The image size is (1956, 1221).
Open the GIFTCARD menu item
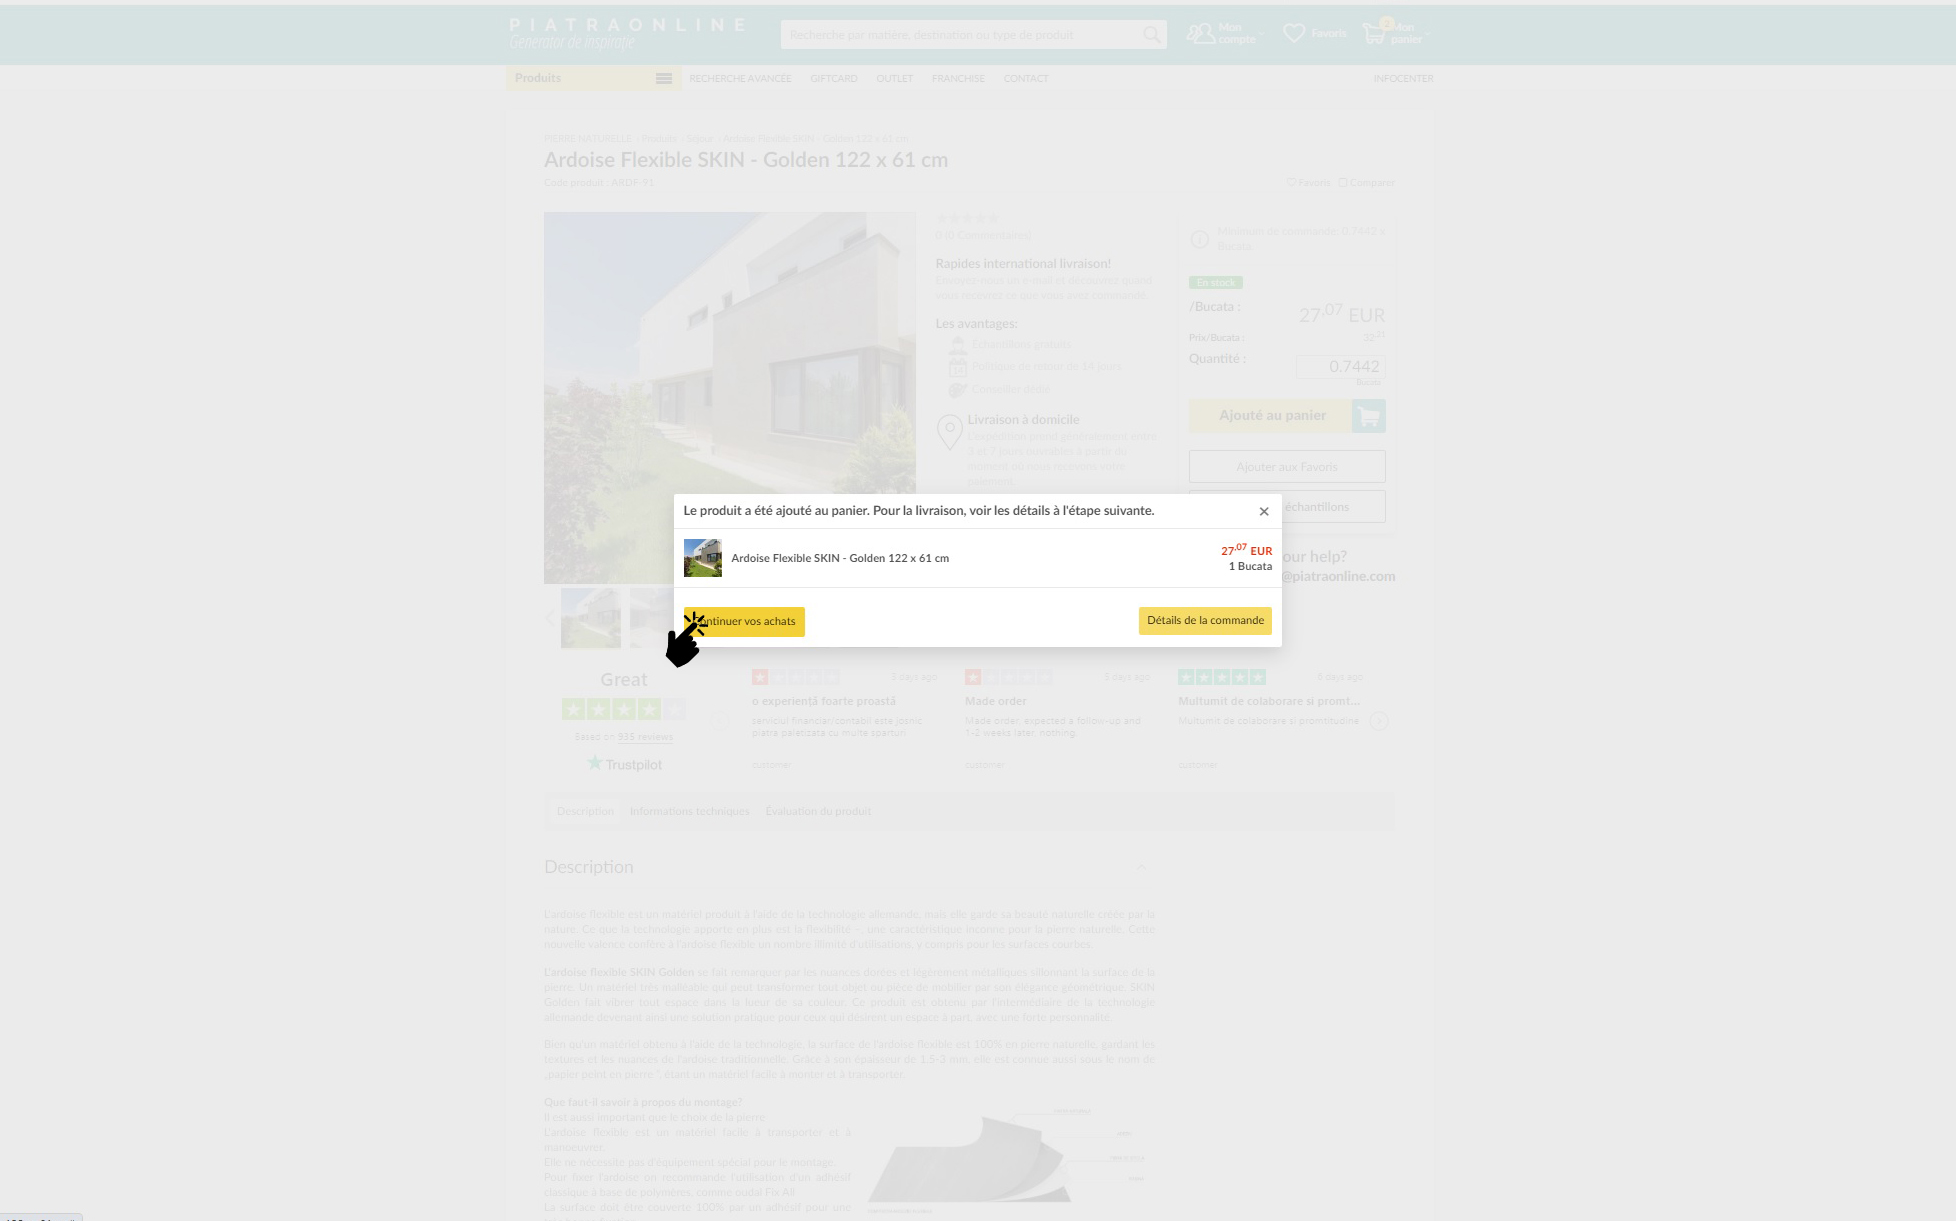tap(834, 79)
